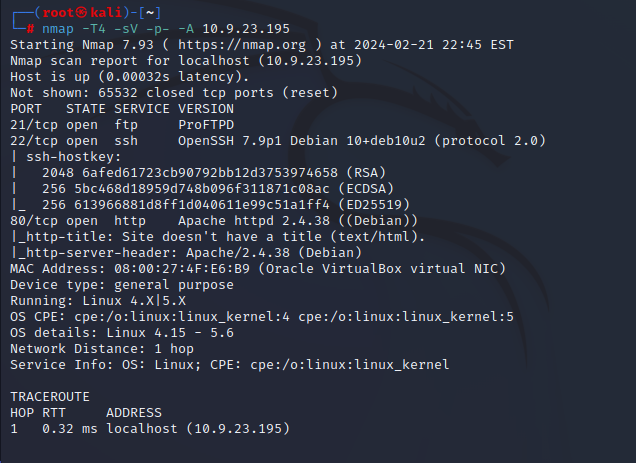This screenshot has height=463, width=636.
Task: Click the Network Distance: 1 hop line
Action: pos(102,349)
